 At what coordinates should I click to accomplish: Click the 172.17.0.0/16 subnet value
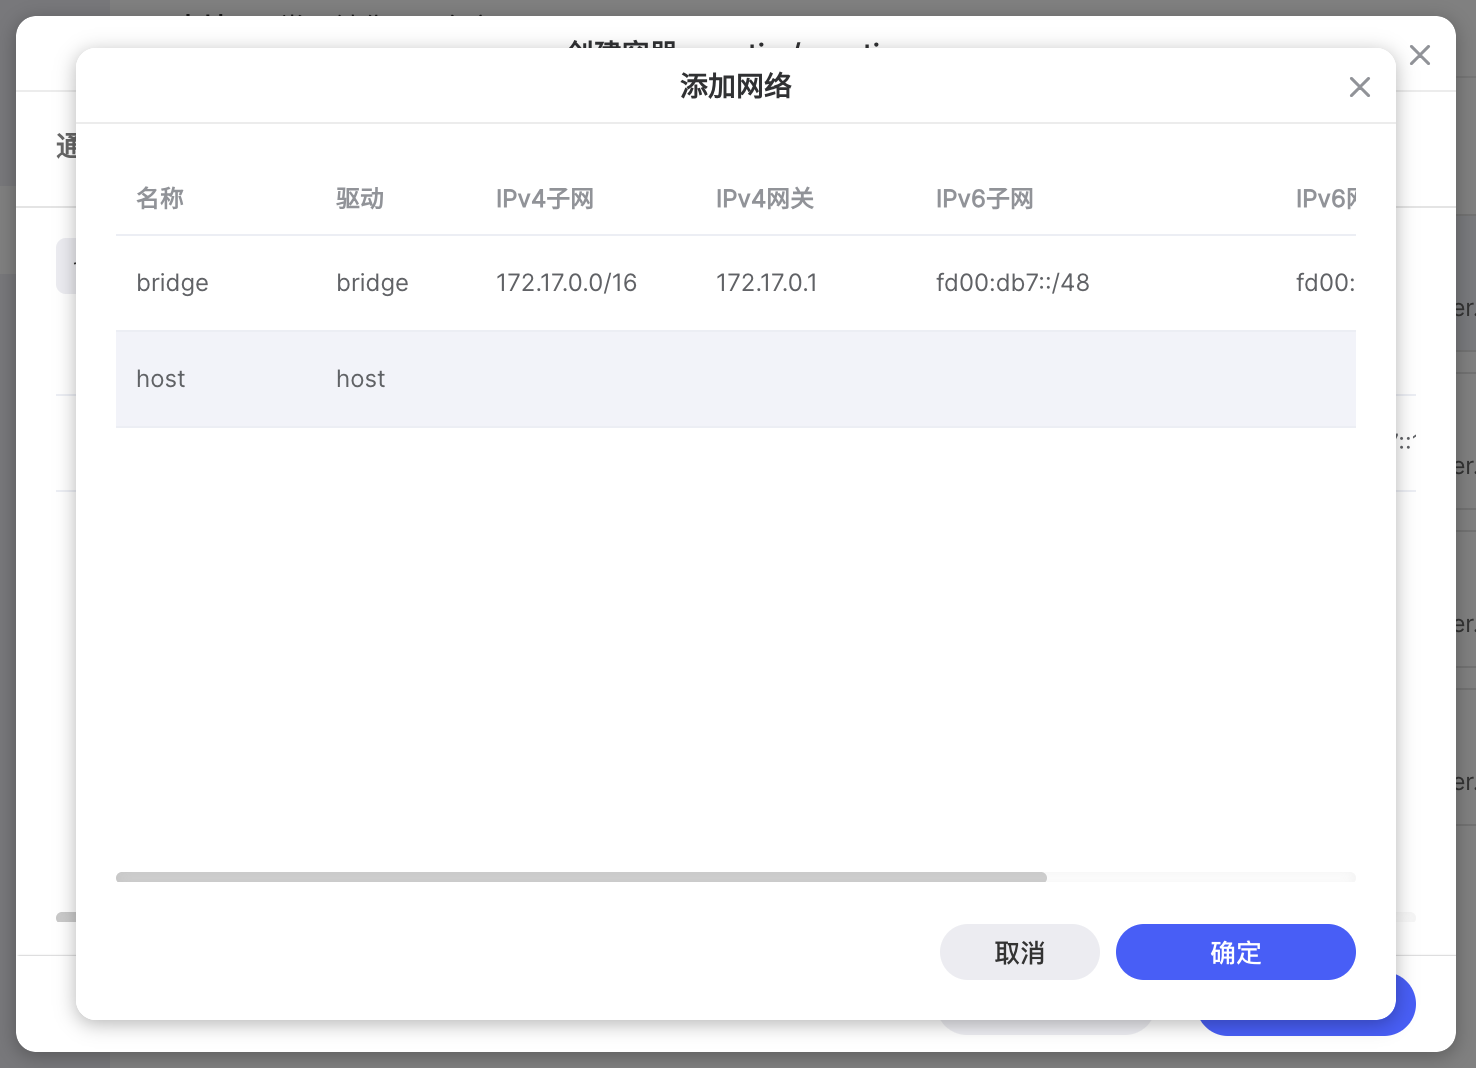[x=566, y=283]
